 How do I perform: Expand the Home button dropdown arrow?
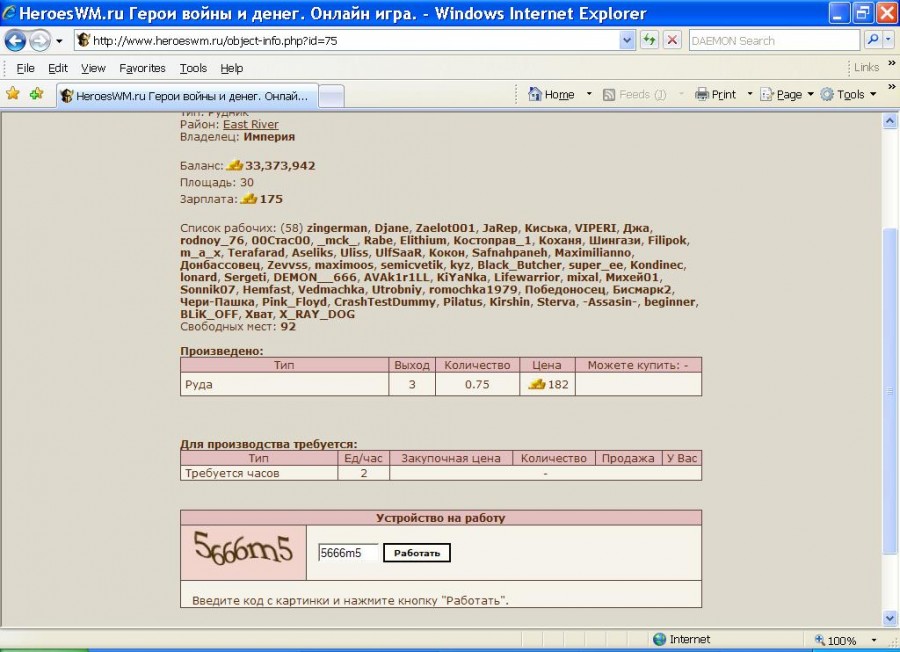click(589, 94)
